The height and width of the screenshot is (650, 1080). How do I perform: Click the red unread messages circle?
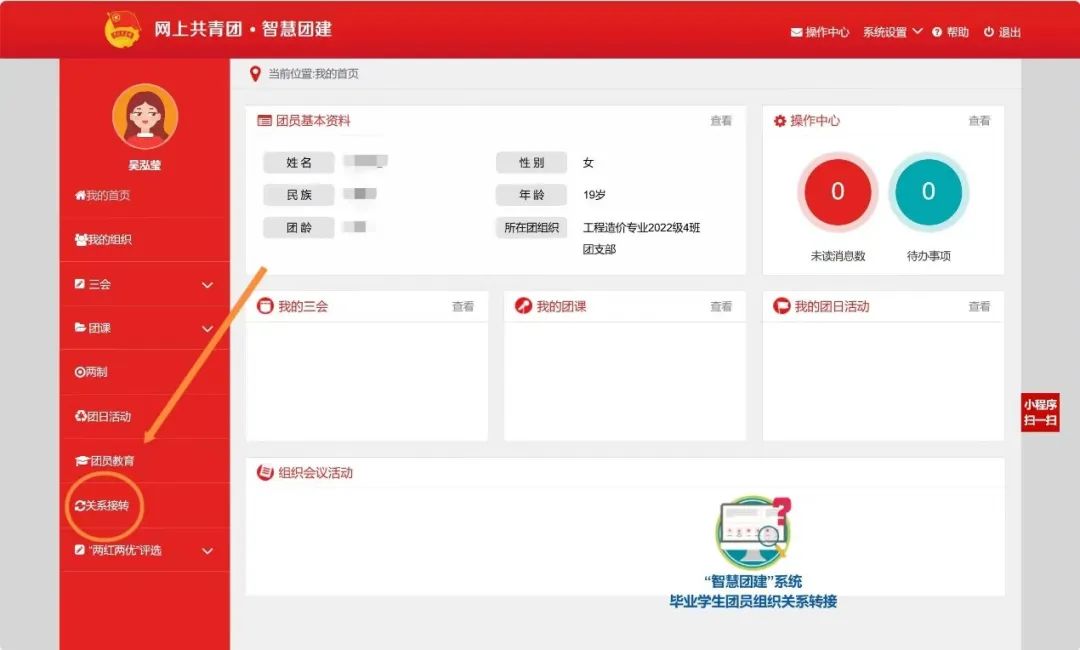click(x=838, y=192)
